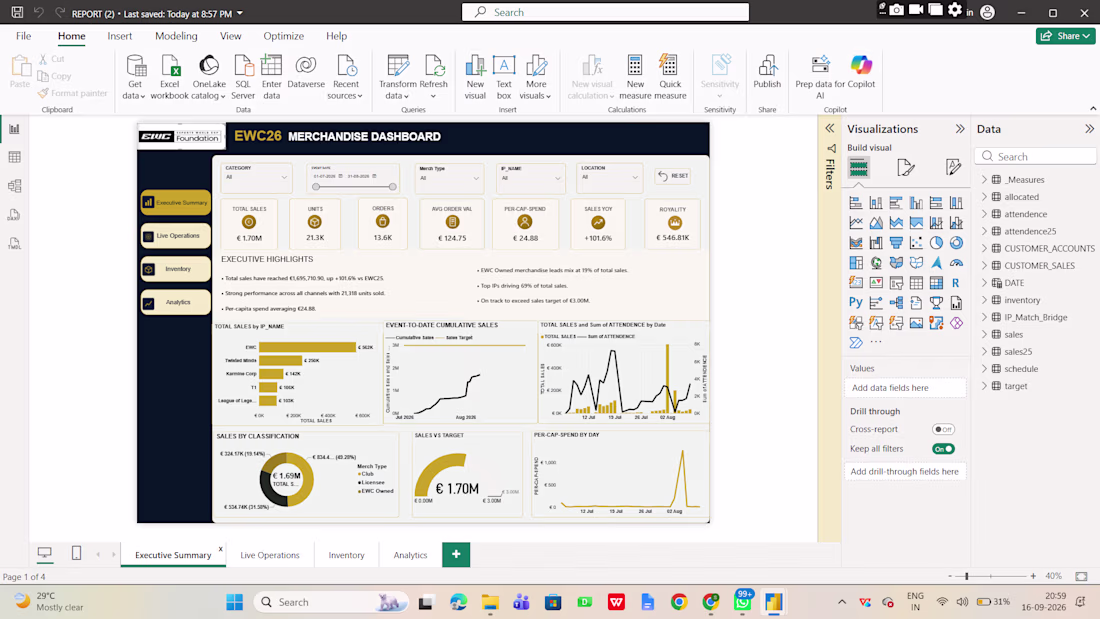Viewport: 1100px width, 619px height.
Task: Switch to the Insert ribbon tab
Action: (x=120, y=36)
